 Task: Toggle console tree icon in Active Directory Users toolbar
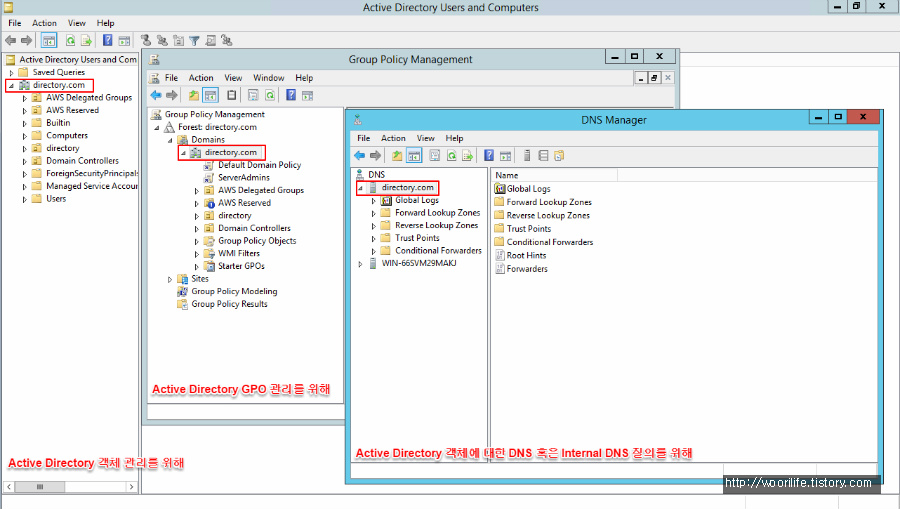pyautogui.click(x=49, y=40)
